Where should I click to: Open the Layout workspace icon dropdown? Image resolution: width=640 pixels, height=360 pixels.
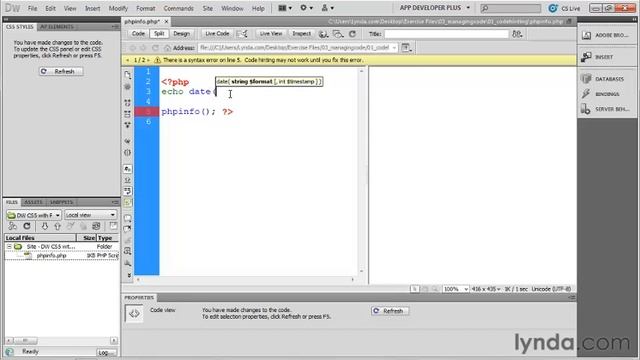[285, 8]
